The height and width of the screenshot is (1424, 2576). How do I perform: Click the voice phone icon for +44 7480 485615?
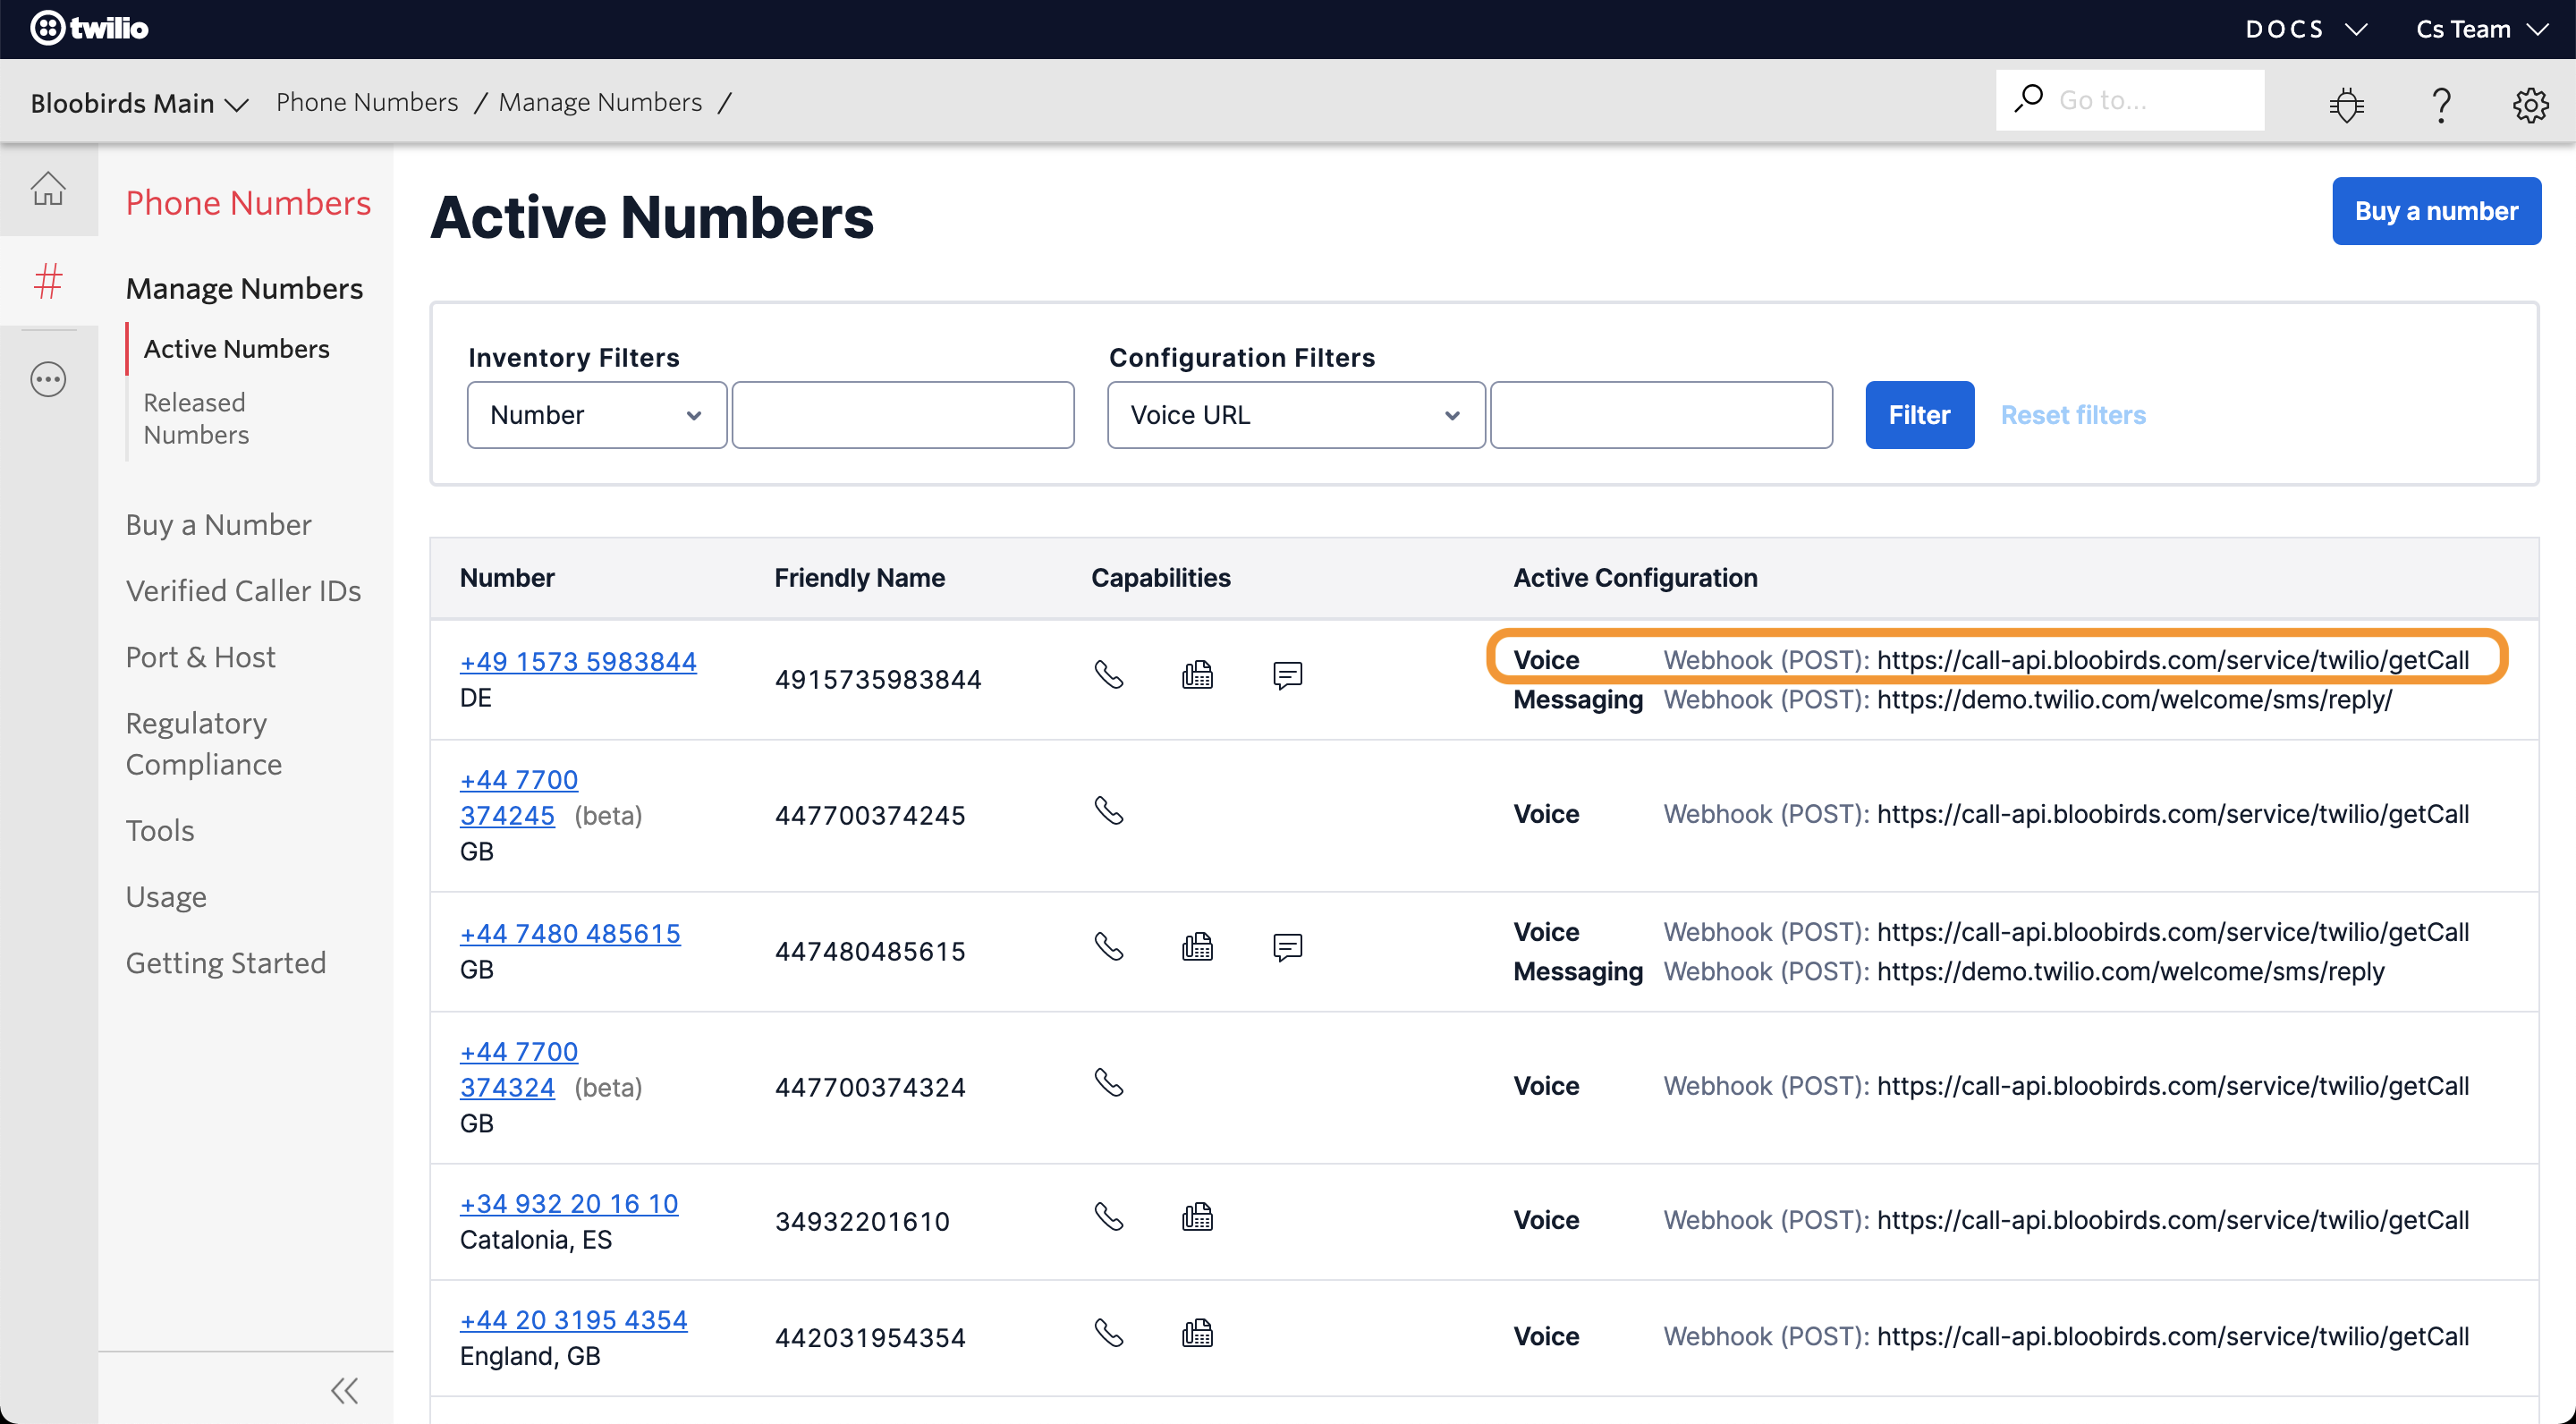(x=1109, y=946)
